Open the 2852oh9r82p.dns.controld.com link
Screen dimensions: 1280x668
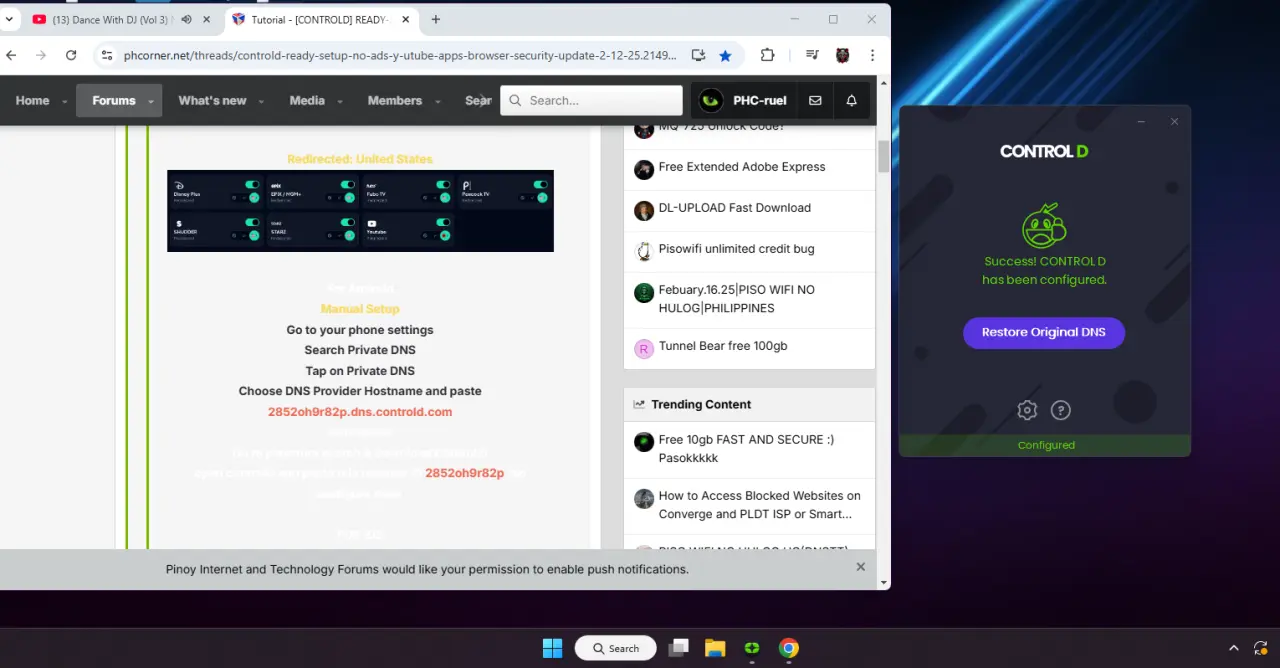(x=360, y=412)
